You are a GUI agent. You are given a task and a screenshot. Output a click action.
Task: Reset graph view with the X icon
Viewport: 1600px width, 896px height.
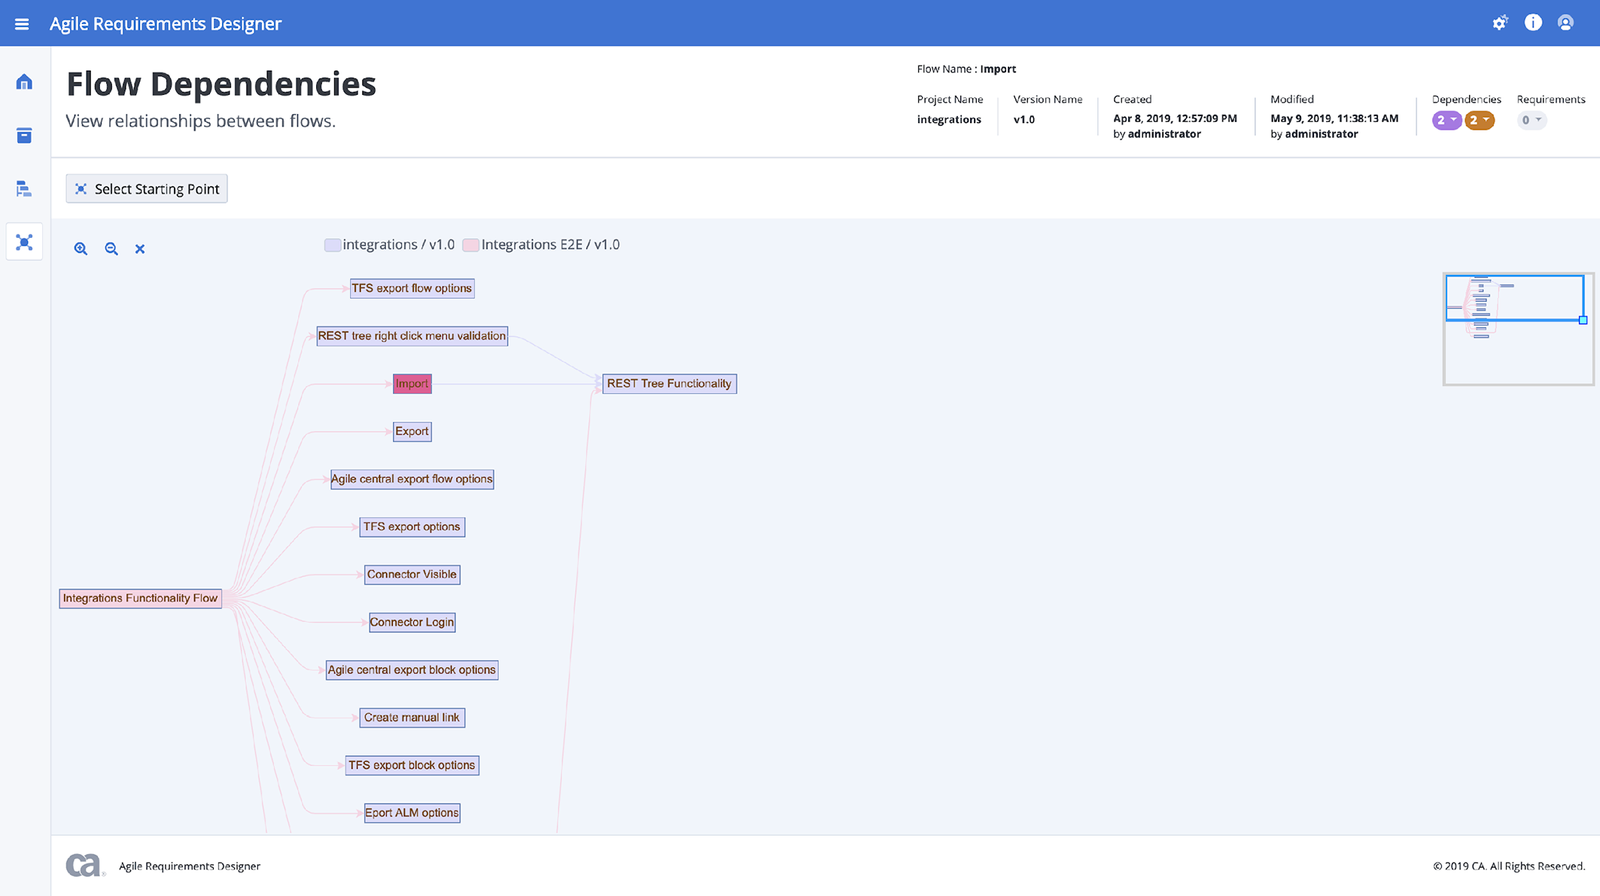(x=140, y=249)
